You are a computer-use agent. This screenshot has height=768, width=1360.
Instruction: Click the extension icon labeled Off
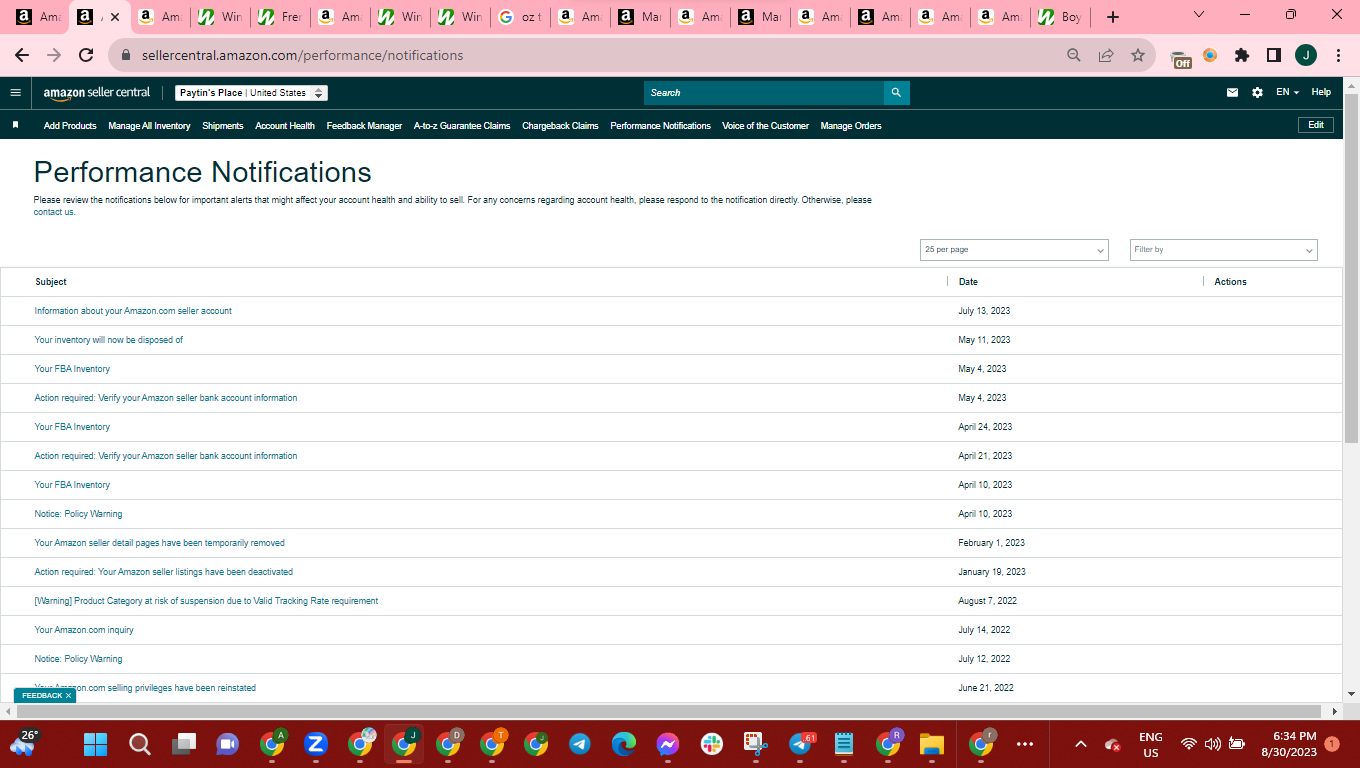click(x=1181, y=58)
